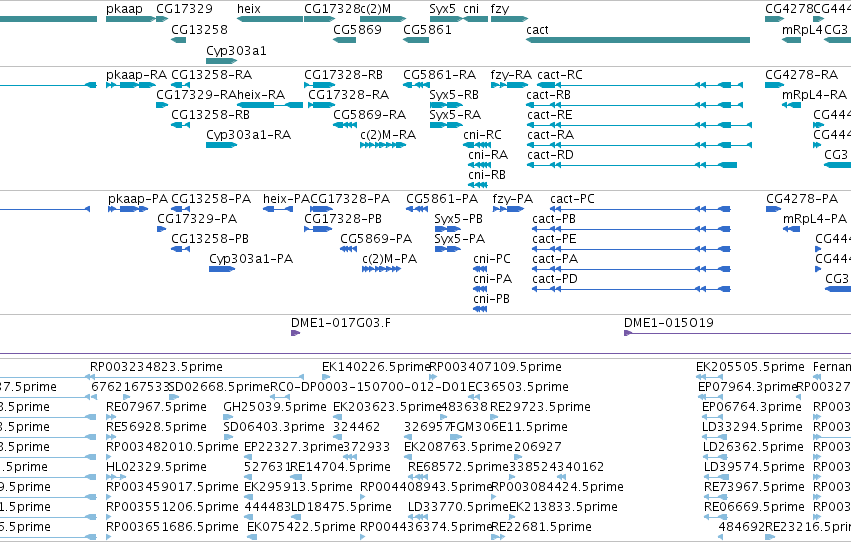Select the CG17329 gene label
This screenshot has width=851, height=542.
[x=185, y=9]
